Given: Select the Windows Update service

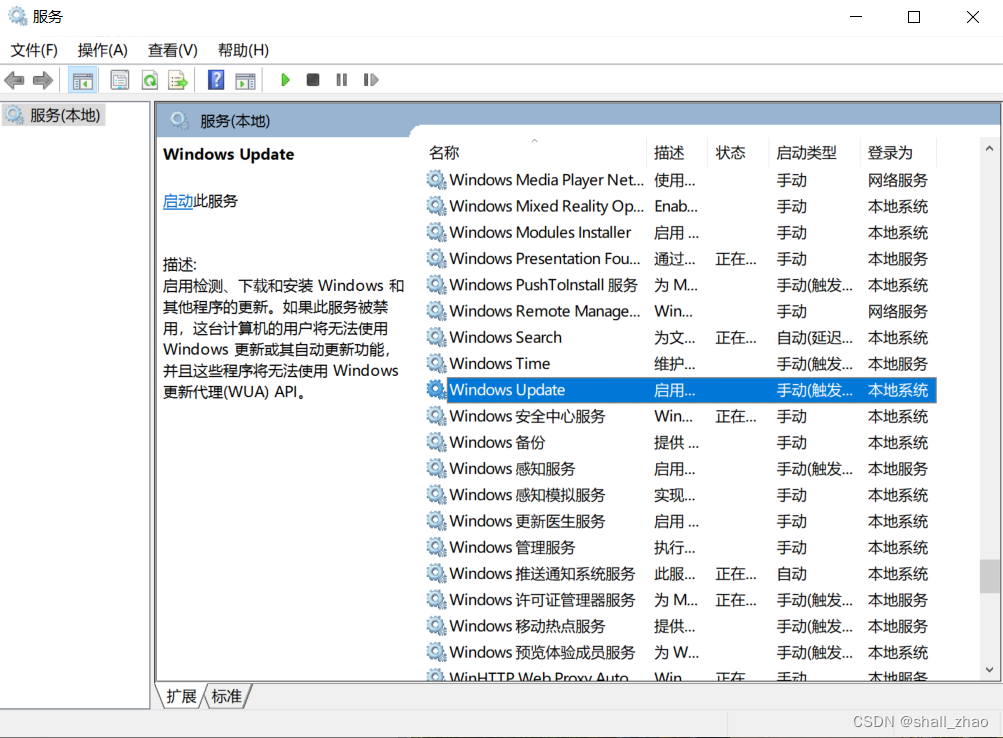Looking at the screenshot, I should [681, 389].
